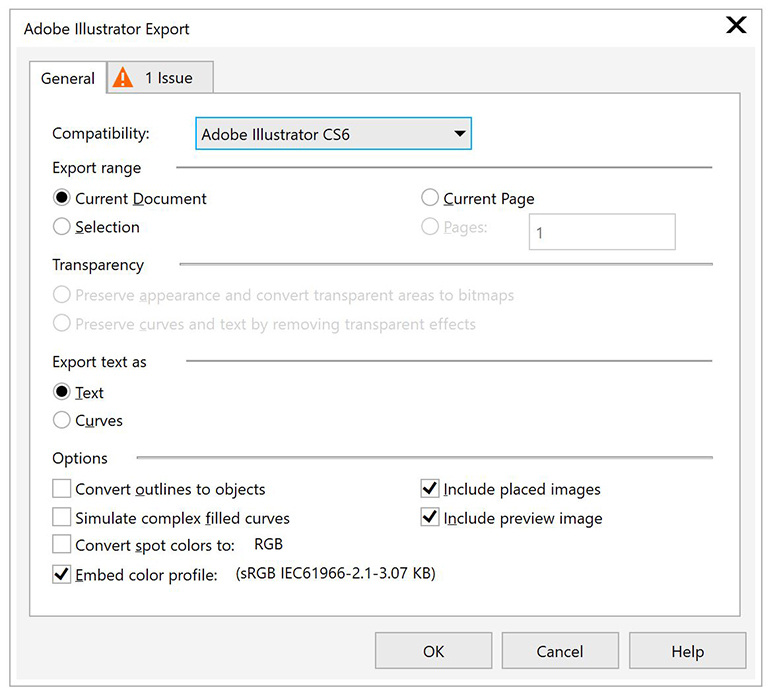Select Text under Export text as
This screenshot has height=700, width=773.
click(63, 393)
